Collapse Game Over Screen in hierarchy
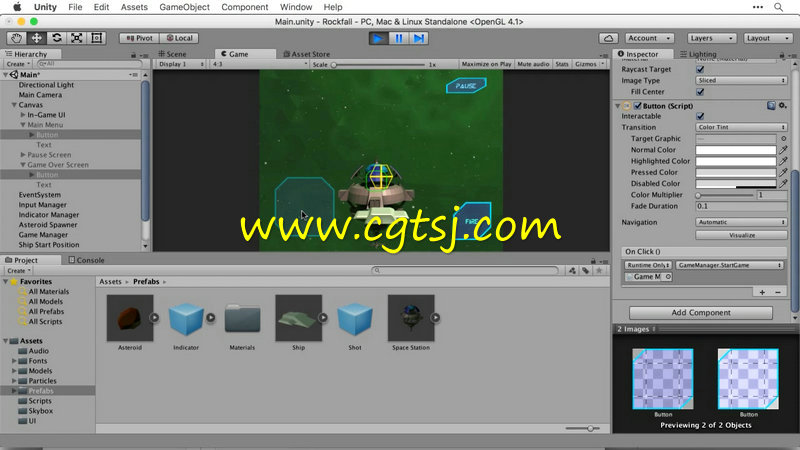The width and height of the screenshot is (800, 450). click(23, 165)
